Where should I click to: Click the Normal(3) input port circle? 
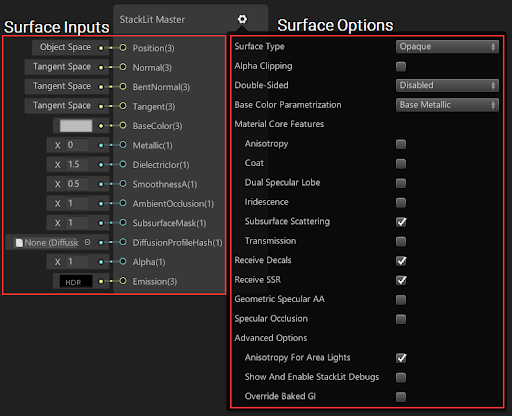click(123, 67)
